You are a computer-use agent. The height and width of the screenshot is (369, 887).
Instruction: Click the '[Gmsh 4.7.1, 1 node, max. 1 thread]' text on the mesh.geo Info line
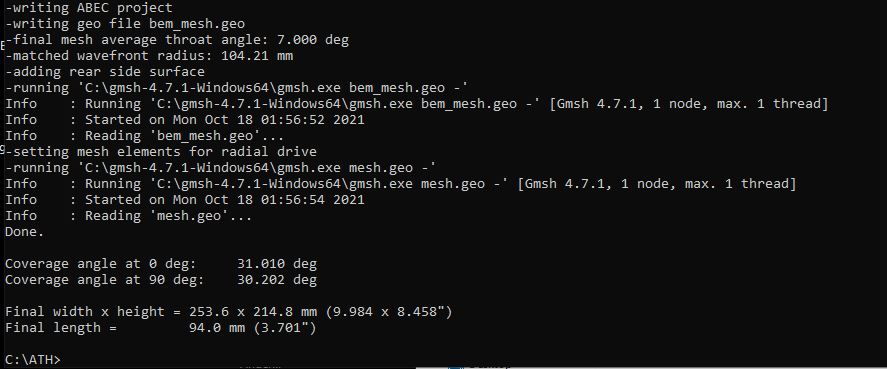657,183
